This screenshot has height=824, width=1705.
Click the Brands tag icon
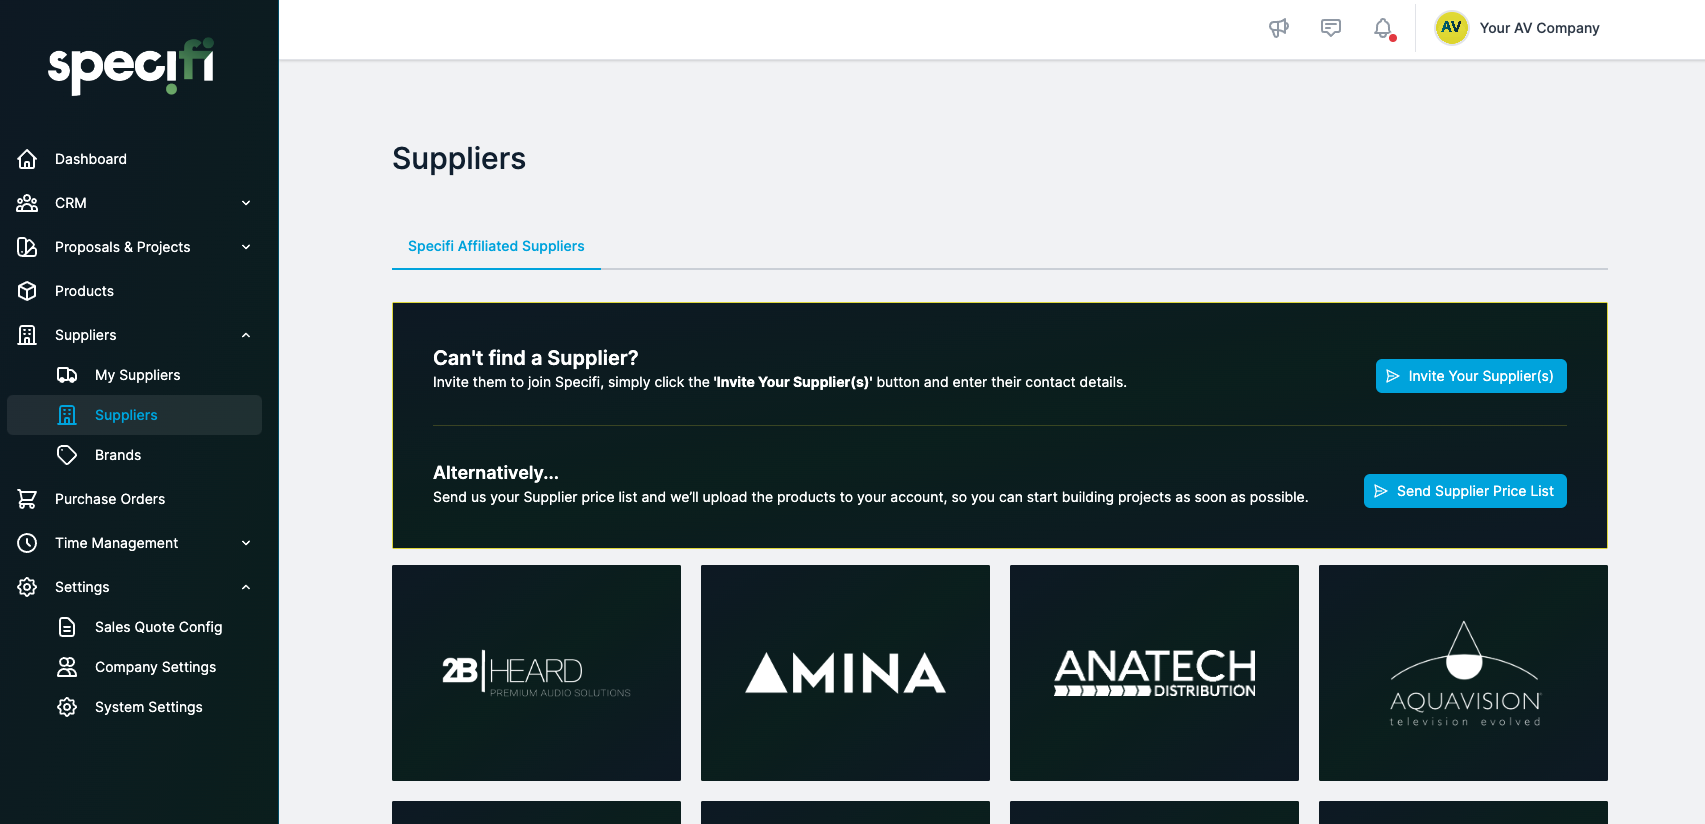67,455
